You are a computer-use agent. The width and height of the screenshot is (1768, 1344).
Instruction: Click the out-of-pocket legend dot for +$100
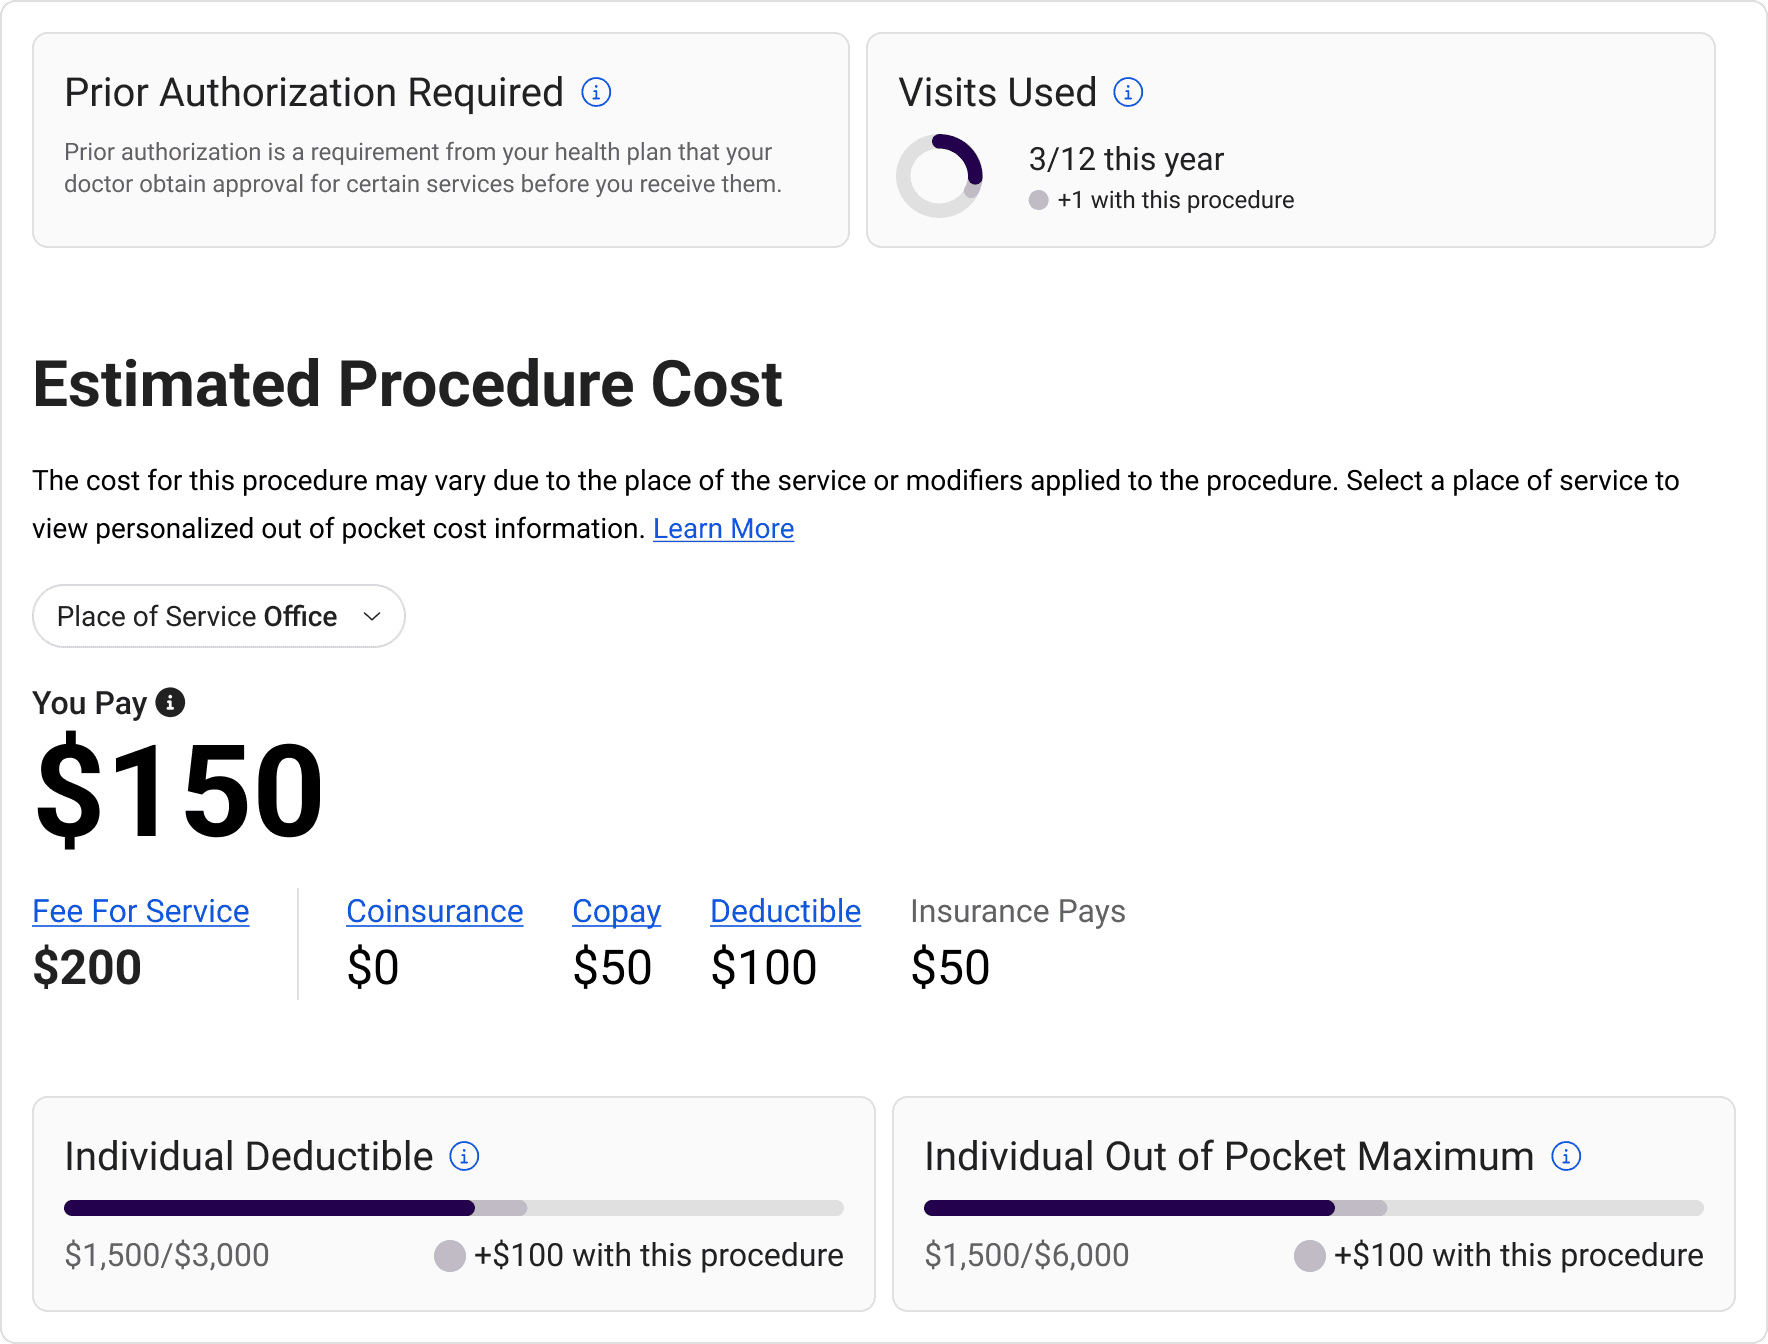1310,1256
